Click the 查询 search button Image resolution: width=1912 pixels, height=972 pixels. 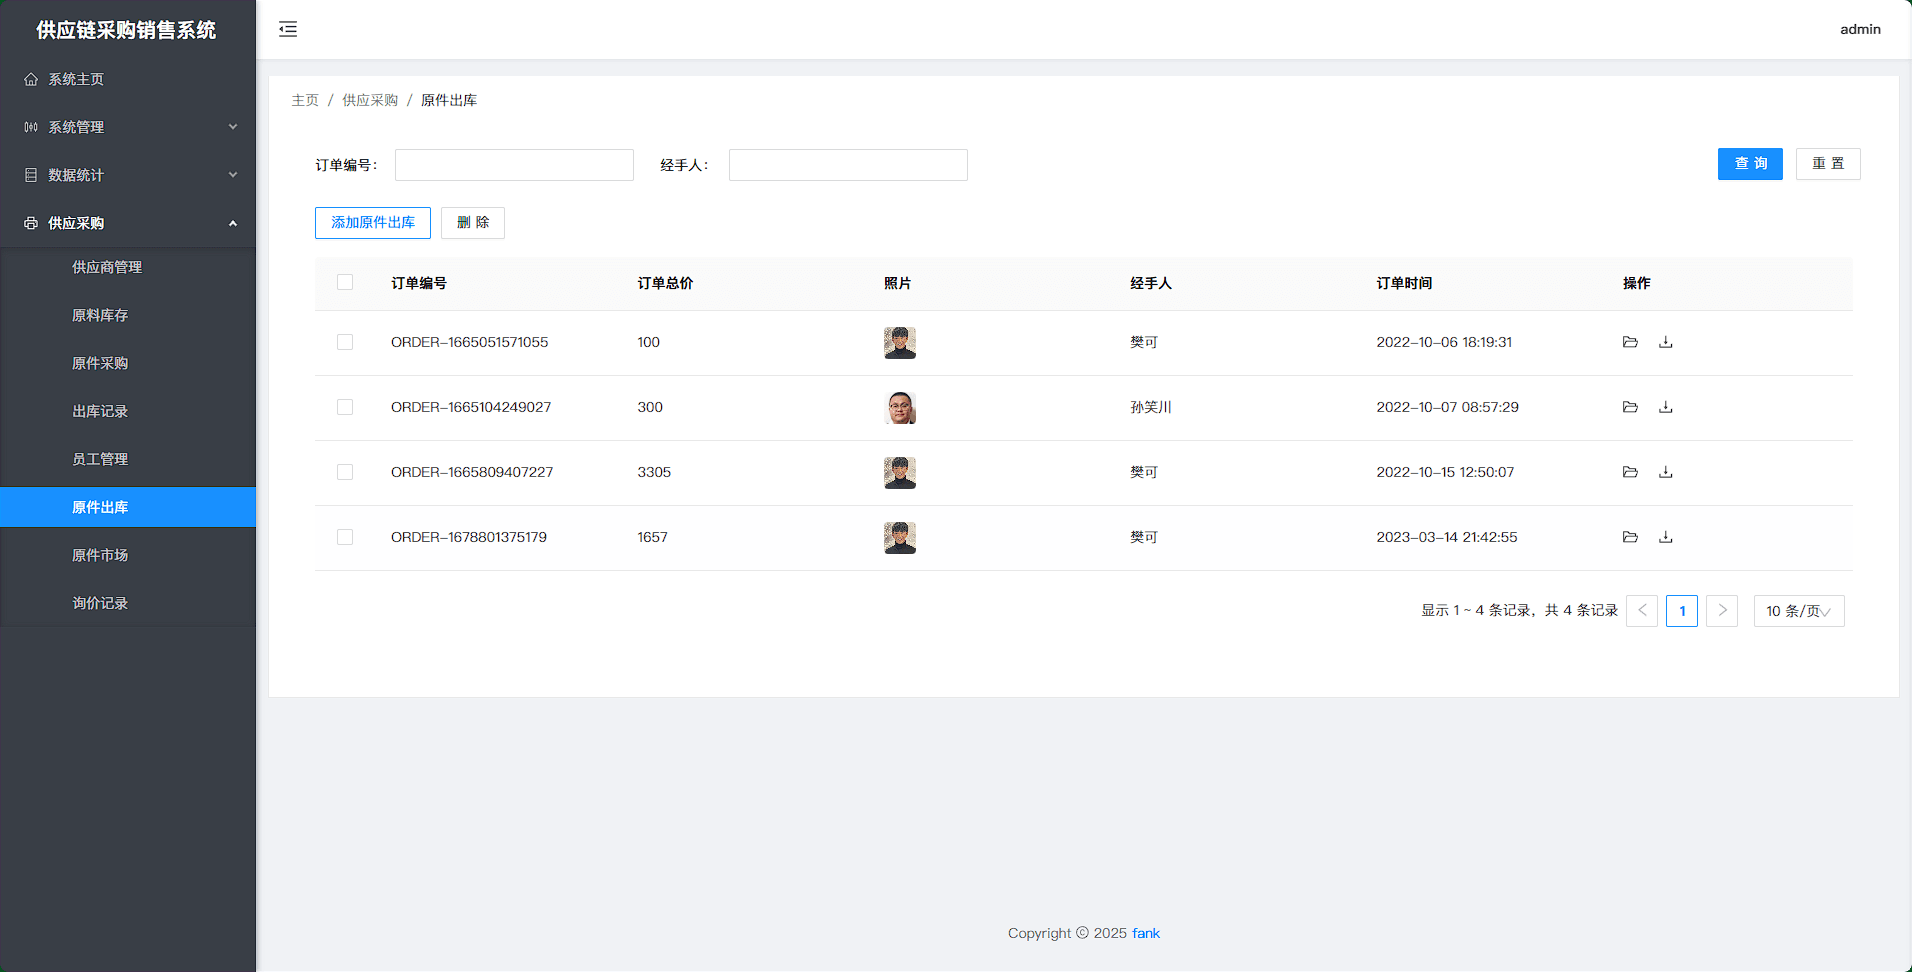[x=1750, y=164]
